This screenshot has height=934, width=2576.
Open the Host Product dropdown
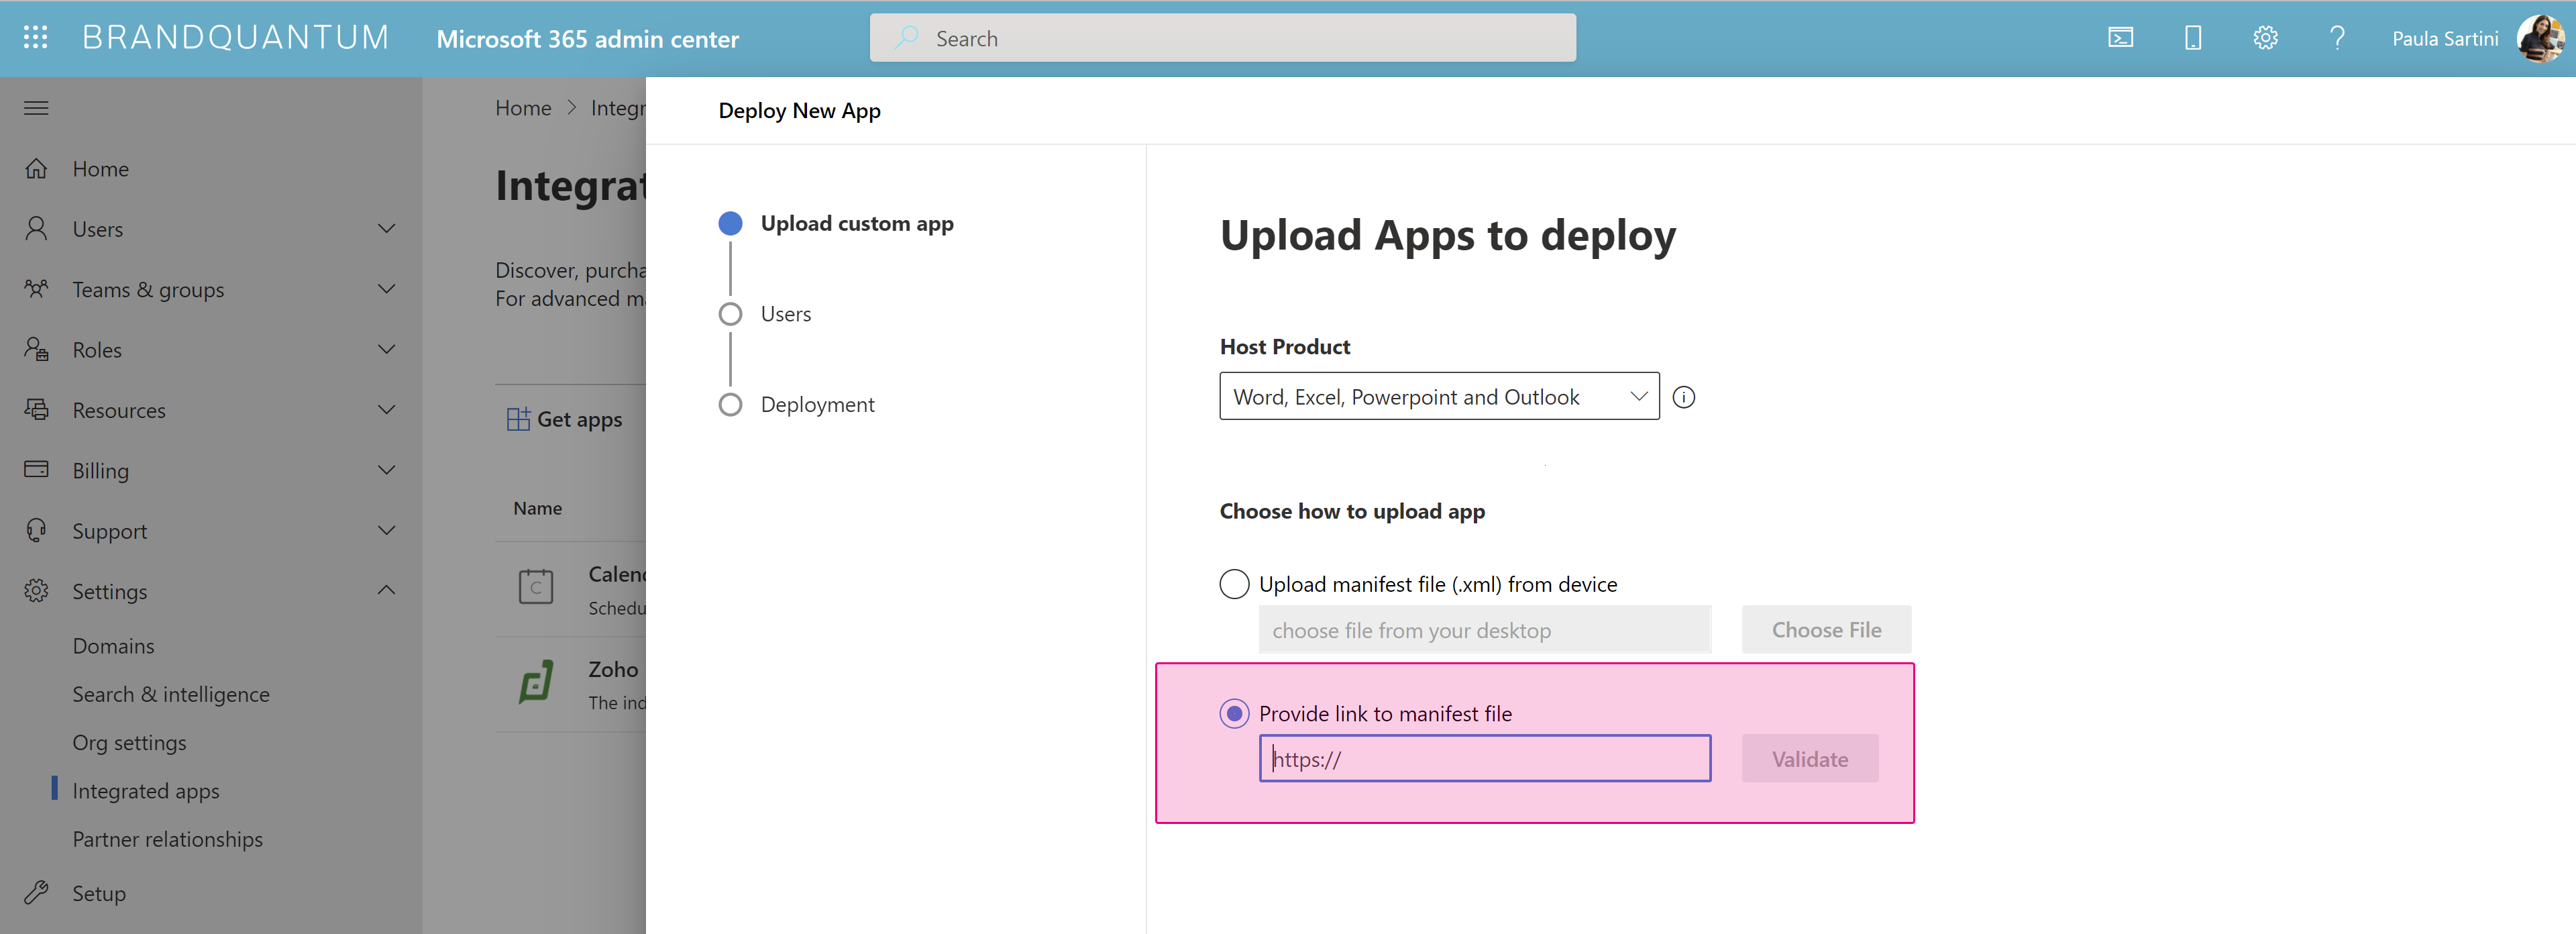[1439, 396]
